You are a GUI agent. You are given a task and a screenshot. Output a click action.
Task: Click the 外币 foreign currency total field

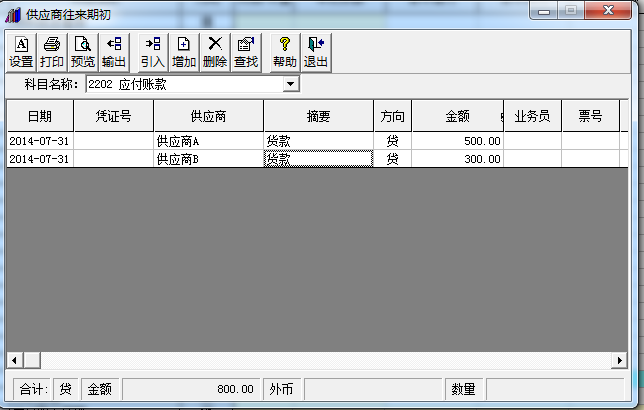pyautogui.click(x=373, y=389)
